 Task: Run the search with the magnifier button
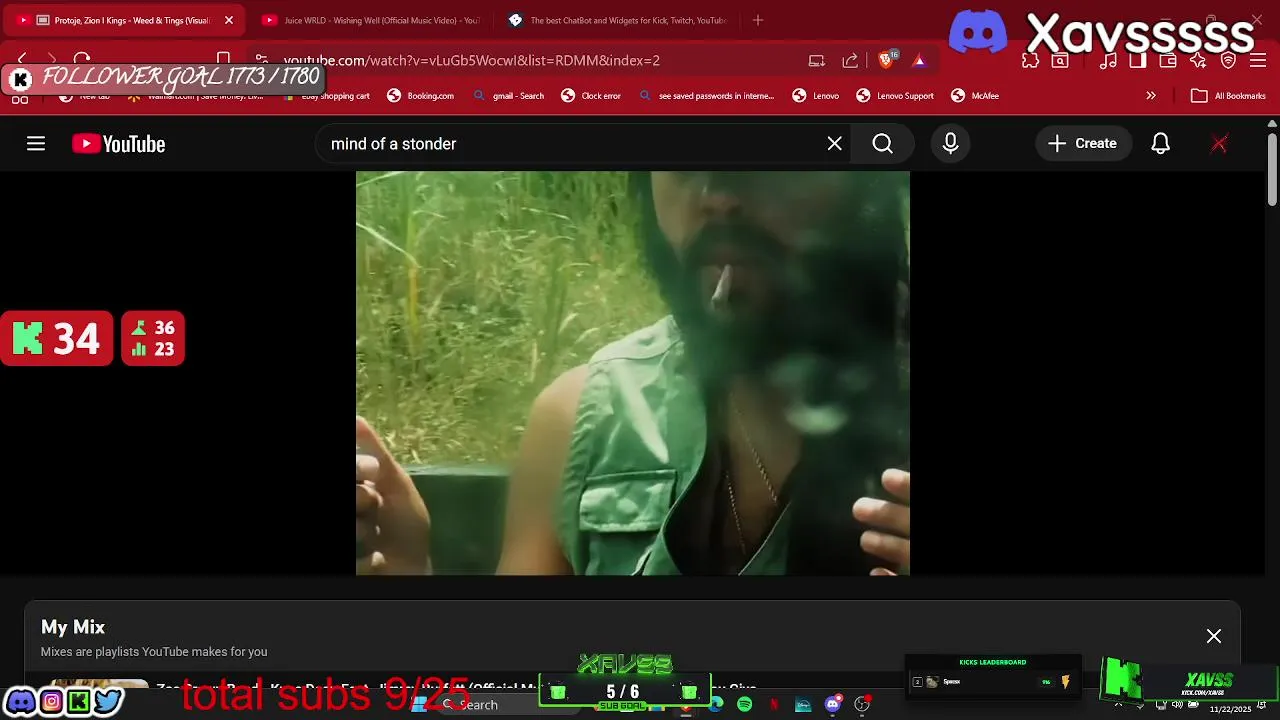click(x=882, y=144)
